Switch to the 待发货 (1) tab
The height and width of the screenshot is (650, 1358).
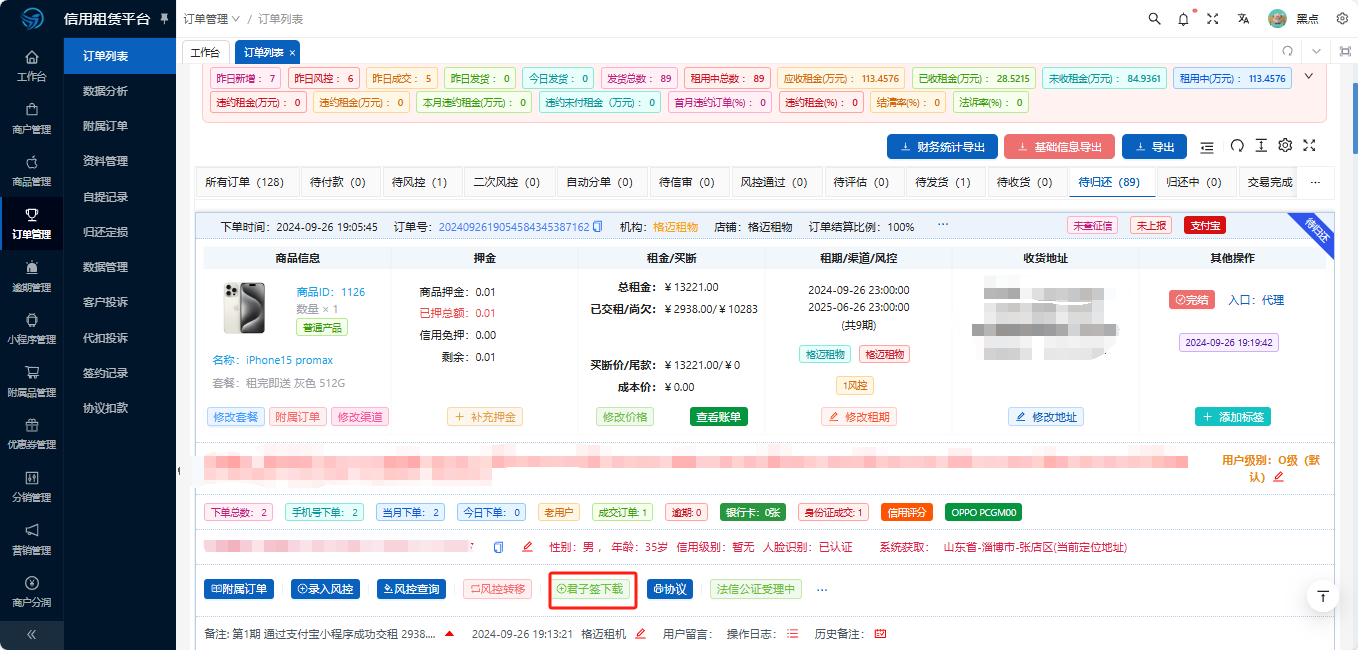pos(942,183)
